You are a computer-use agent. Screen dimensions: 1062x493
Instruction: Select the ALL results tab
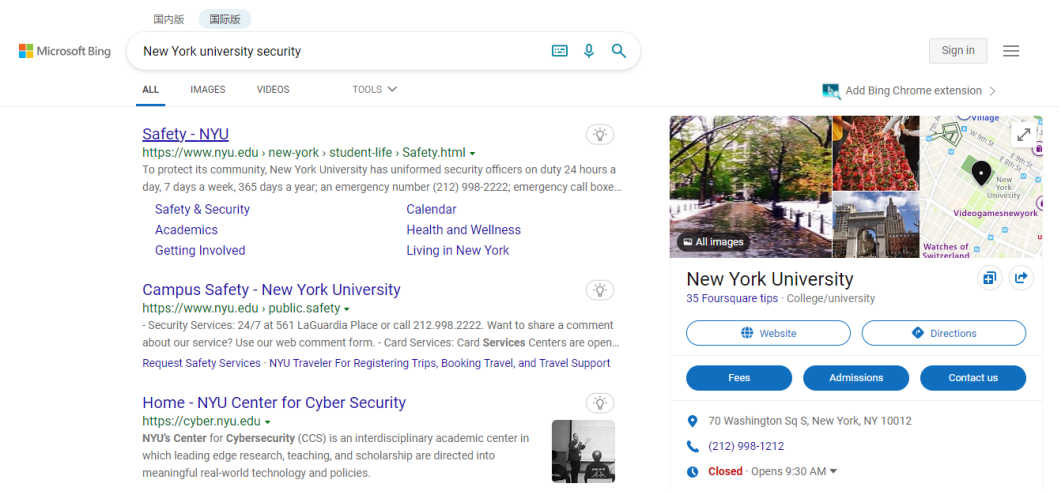(150, 89)
